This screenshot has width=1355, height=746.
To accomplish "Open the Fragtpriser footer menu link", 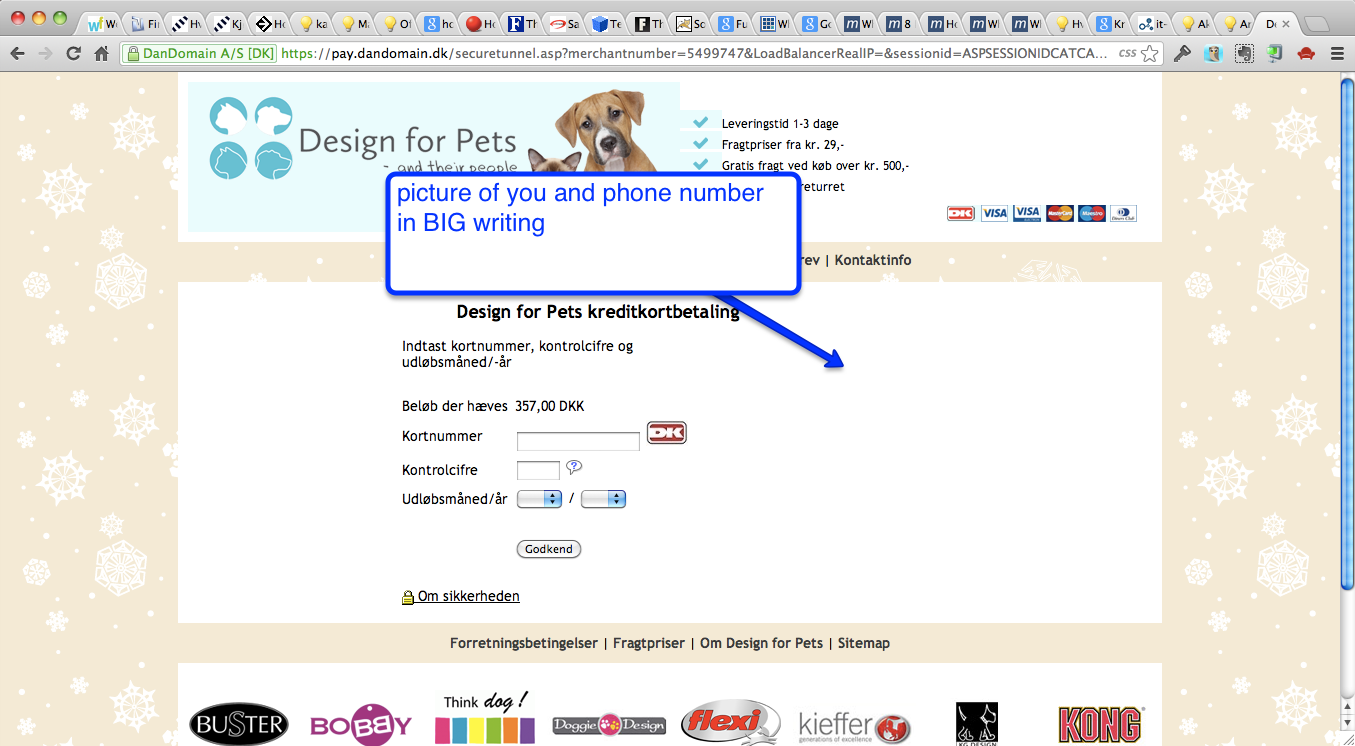I will [x=649, y=643].
